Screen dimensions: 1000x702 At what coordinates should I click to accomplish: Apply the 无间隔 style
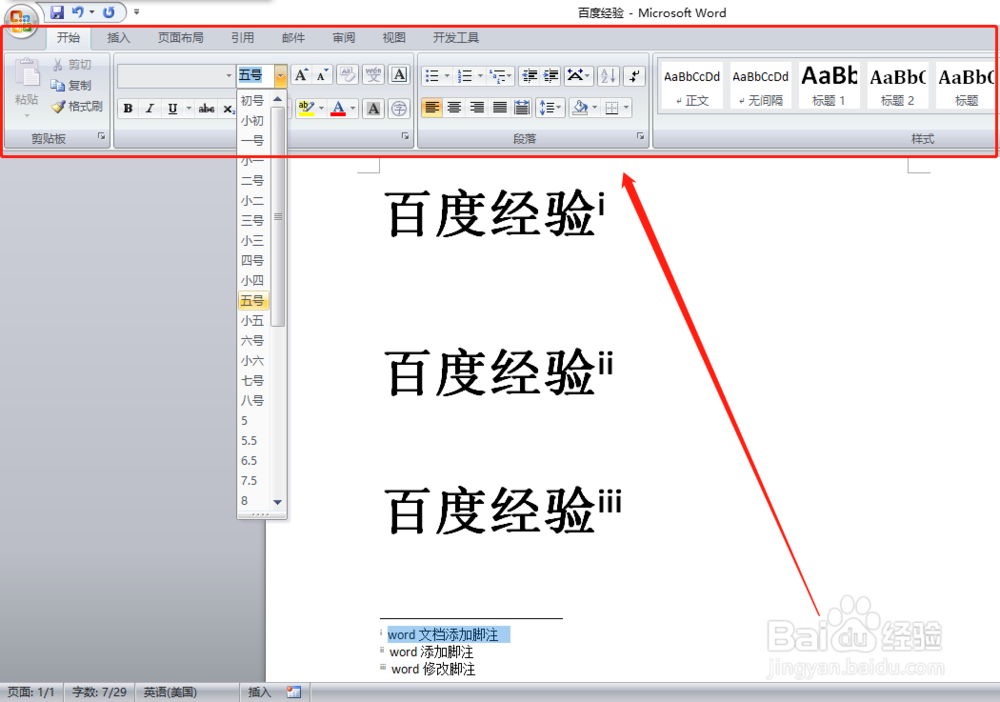[760, 85]
